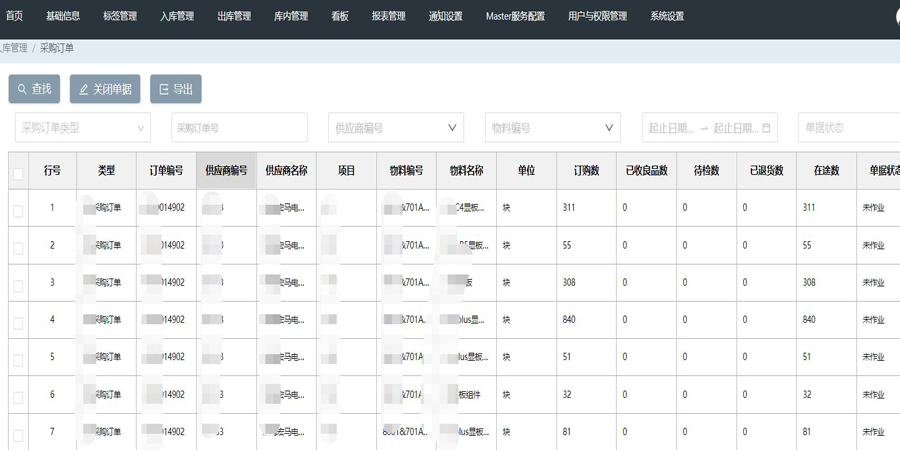Open the 单据状态 filter dropdown
Image resolution: width=900 pixels, height=450 pixels.
[848, 128]
